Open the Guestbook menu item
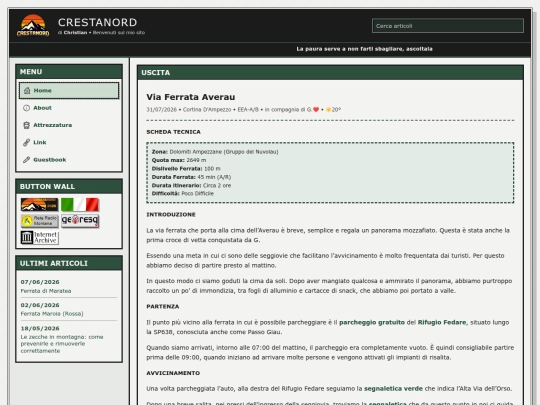The image size is (540, 405). pyautogui.click(x=69, y=159)
